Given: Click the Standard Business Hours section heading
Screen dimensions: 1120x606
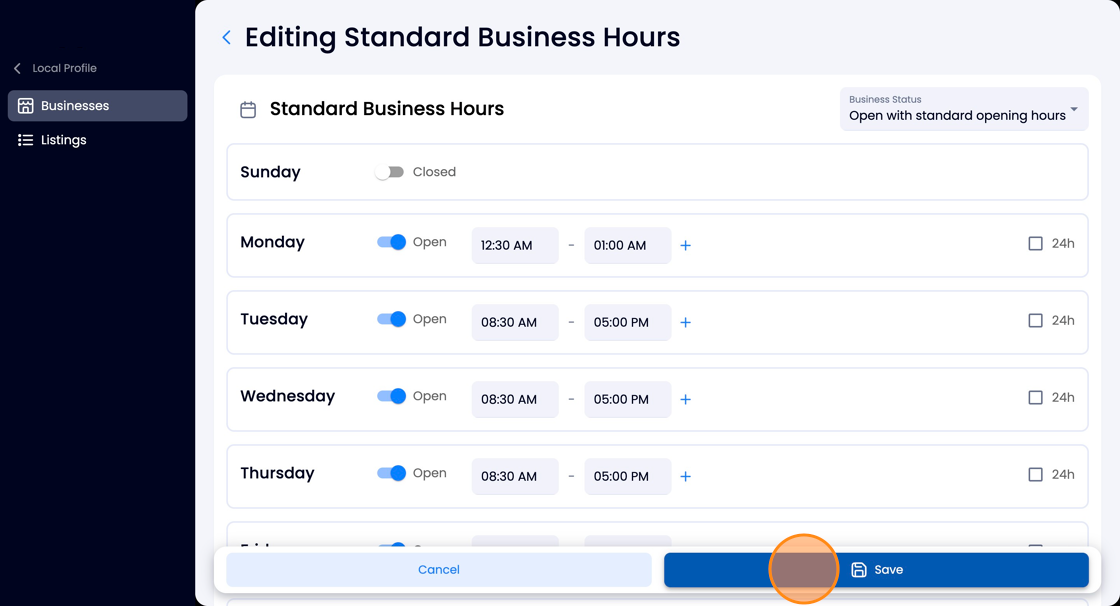Looking at the screenshot, I should pyautogui.click(x=386, y=109).
